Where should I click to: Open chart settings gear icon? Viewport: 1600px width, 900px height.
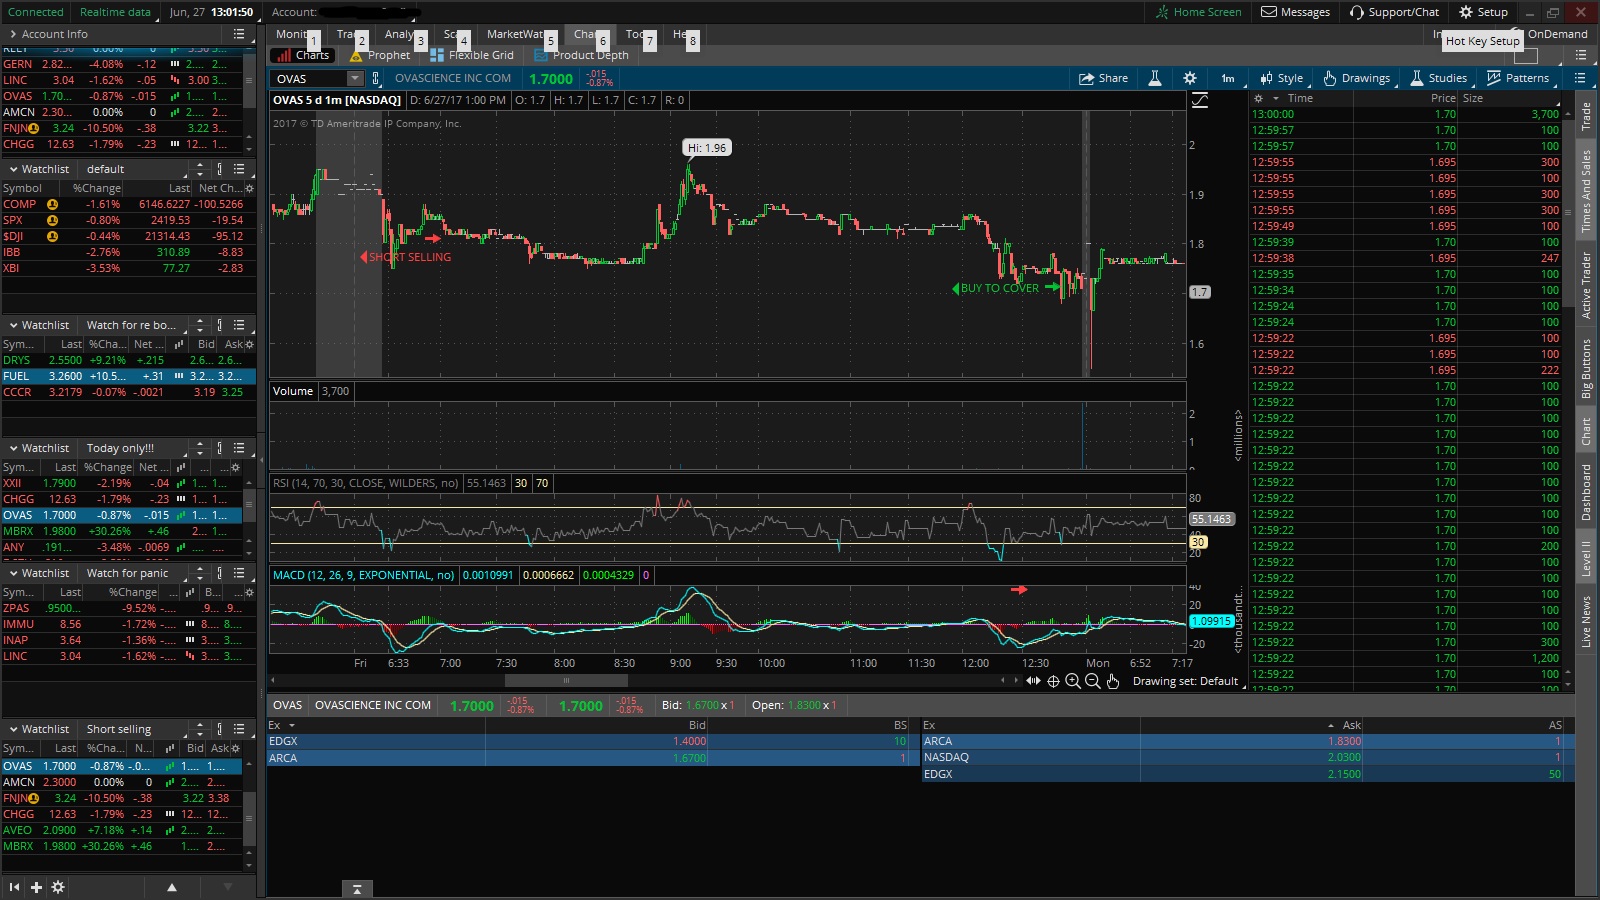(x=1189, y=78)
